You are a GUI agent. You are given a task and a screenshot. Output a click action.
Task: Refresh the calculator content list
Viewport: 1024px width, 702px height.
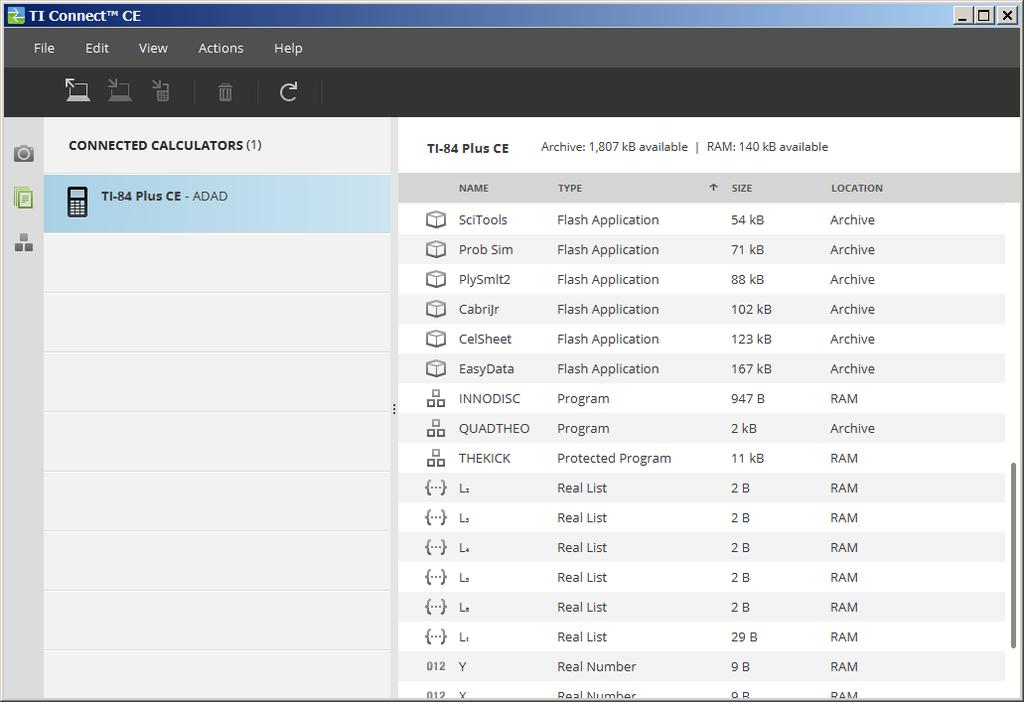tap(289, 91)
